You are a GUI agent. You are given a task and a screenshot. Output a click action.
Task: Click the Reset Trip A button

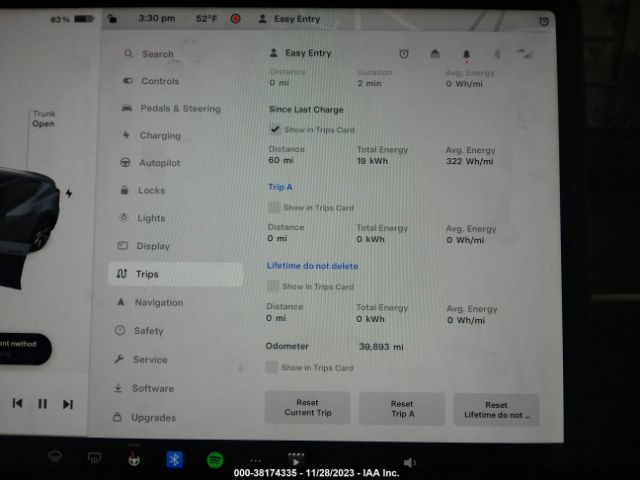(x=402, y=409)
